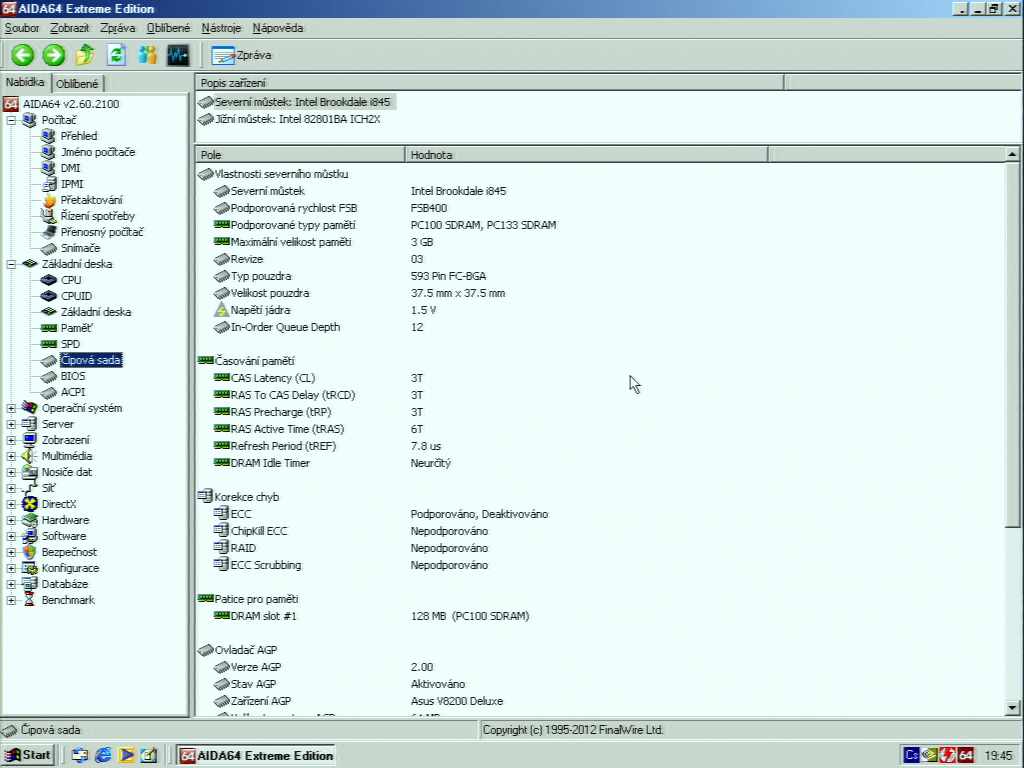1024x768 pixels.
Task: Click the Software category icon
Action: click(29, 536)
